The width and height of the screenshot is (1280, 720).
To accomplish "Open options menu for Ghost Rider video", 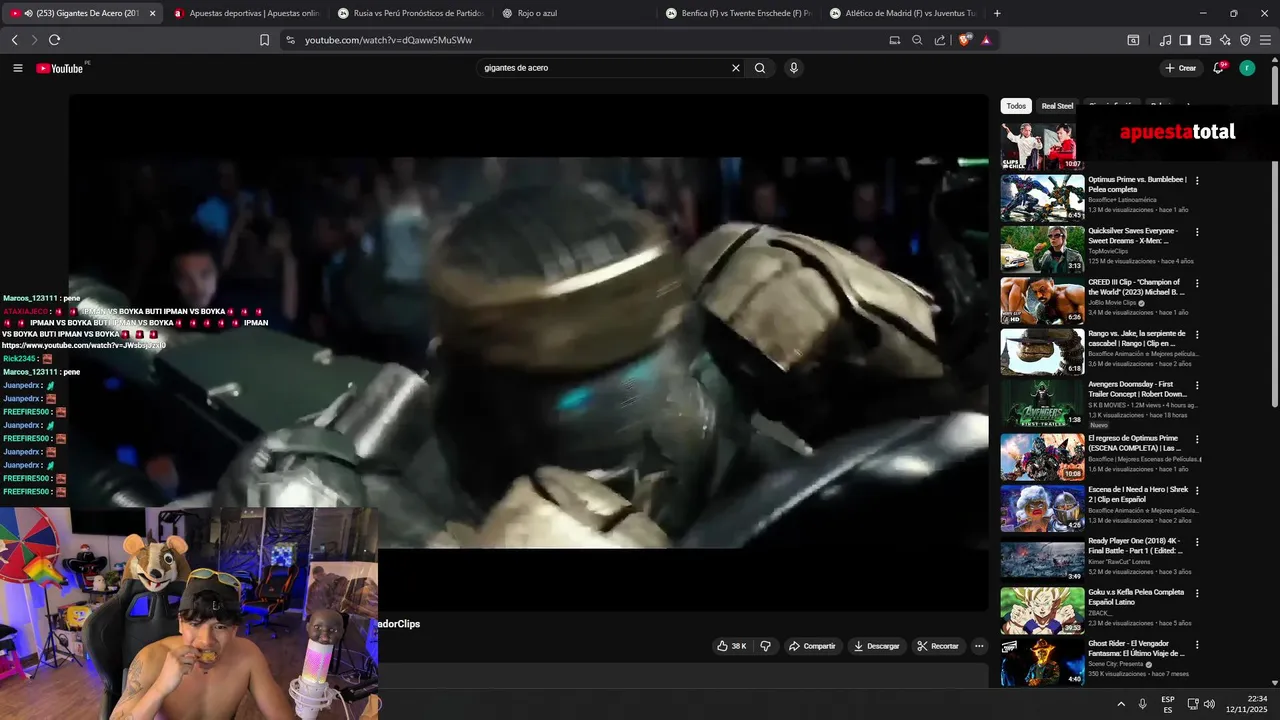I will 1197,645.
